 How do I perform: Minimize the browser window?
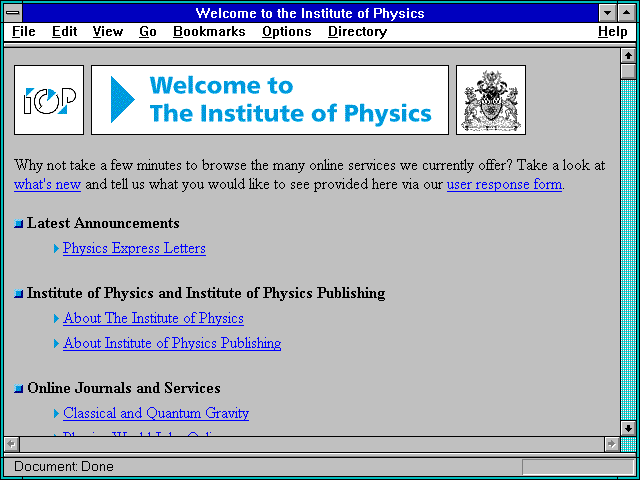(608, 13)
